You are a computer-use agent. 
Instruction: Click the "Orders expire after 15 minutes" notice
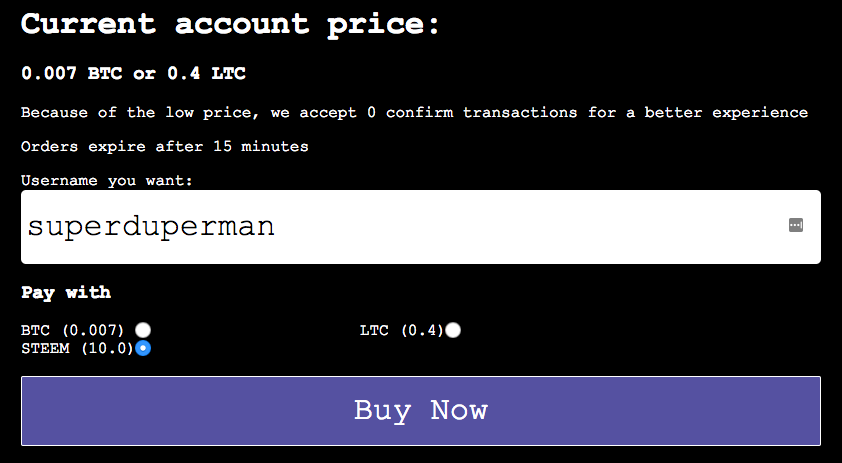pyautogui.click(x=164, y=147)
